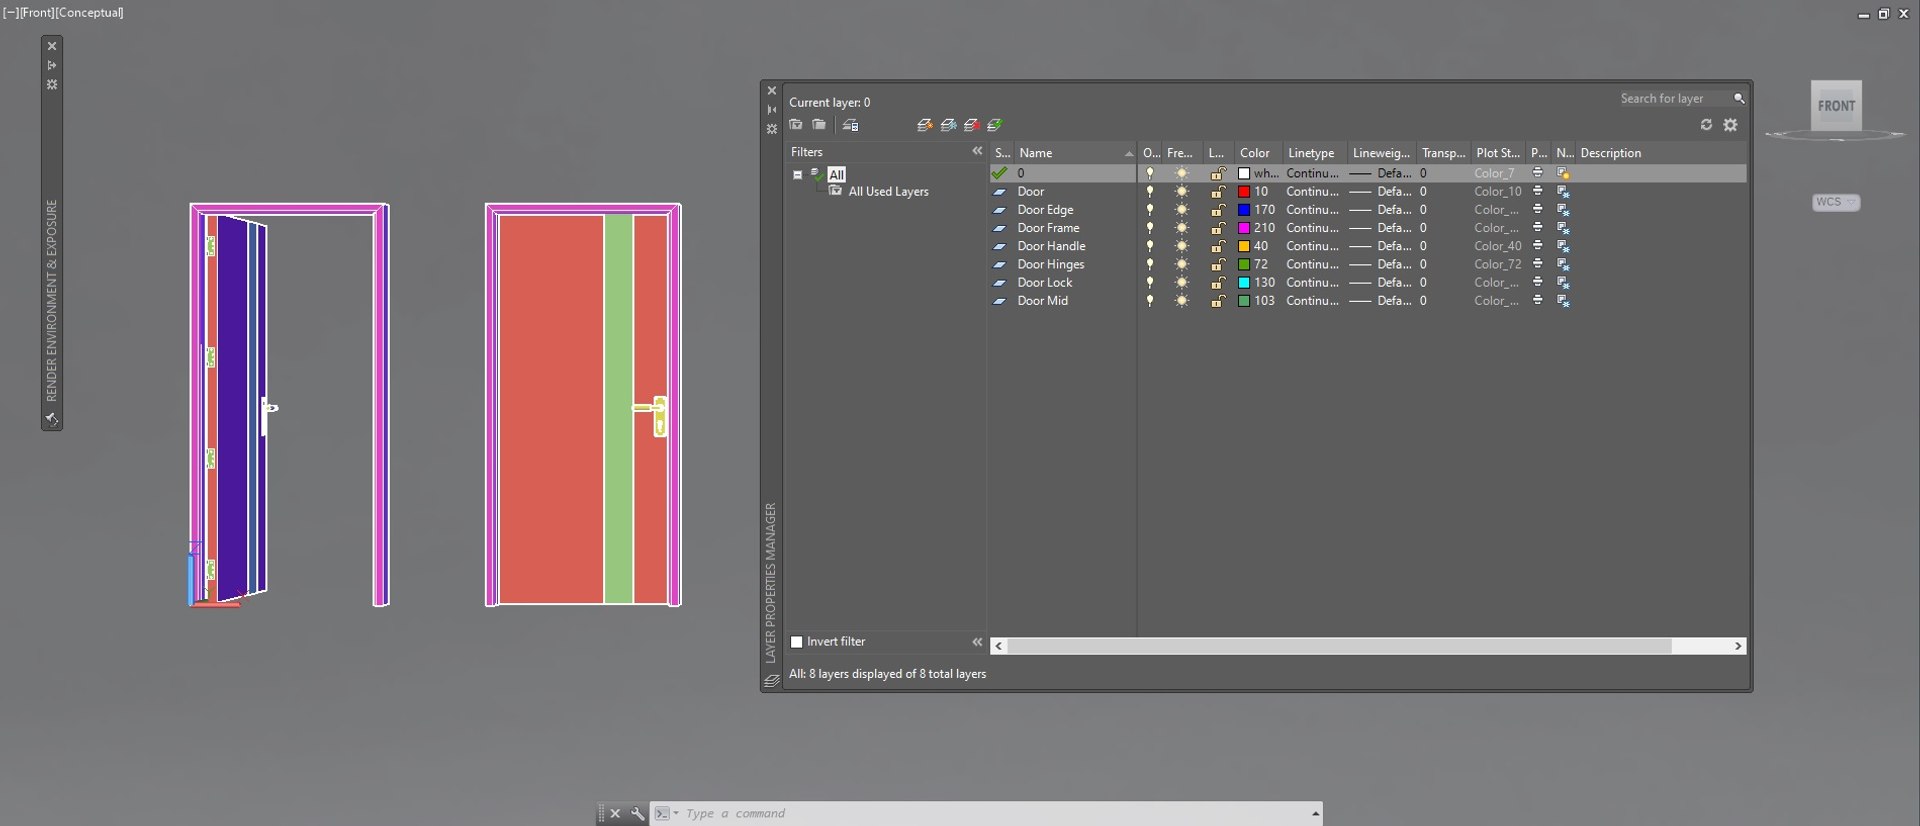This screenshot has width=1920, height=826.
Task: Toggle the Door Edge layer lightbulb off
Action: (x=1150, y=210)
